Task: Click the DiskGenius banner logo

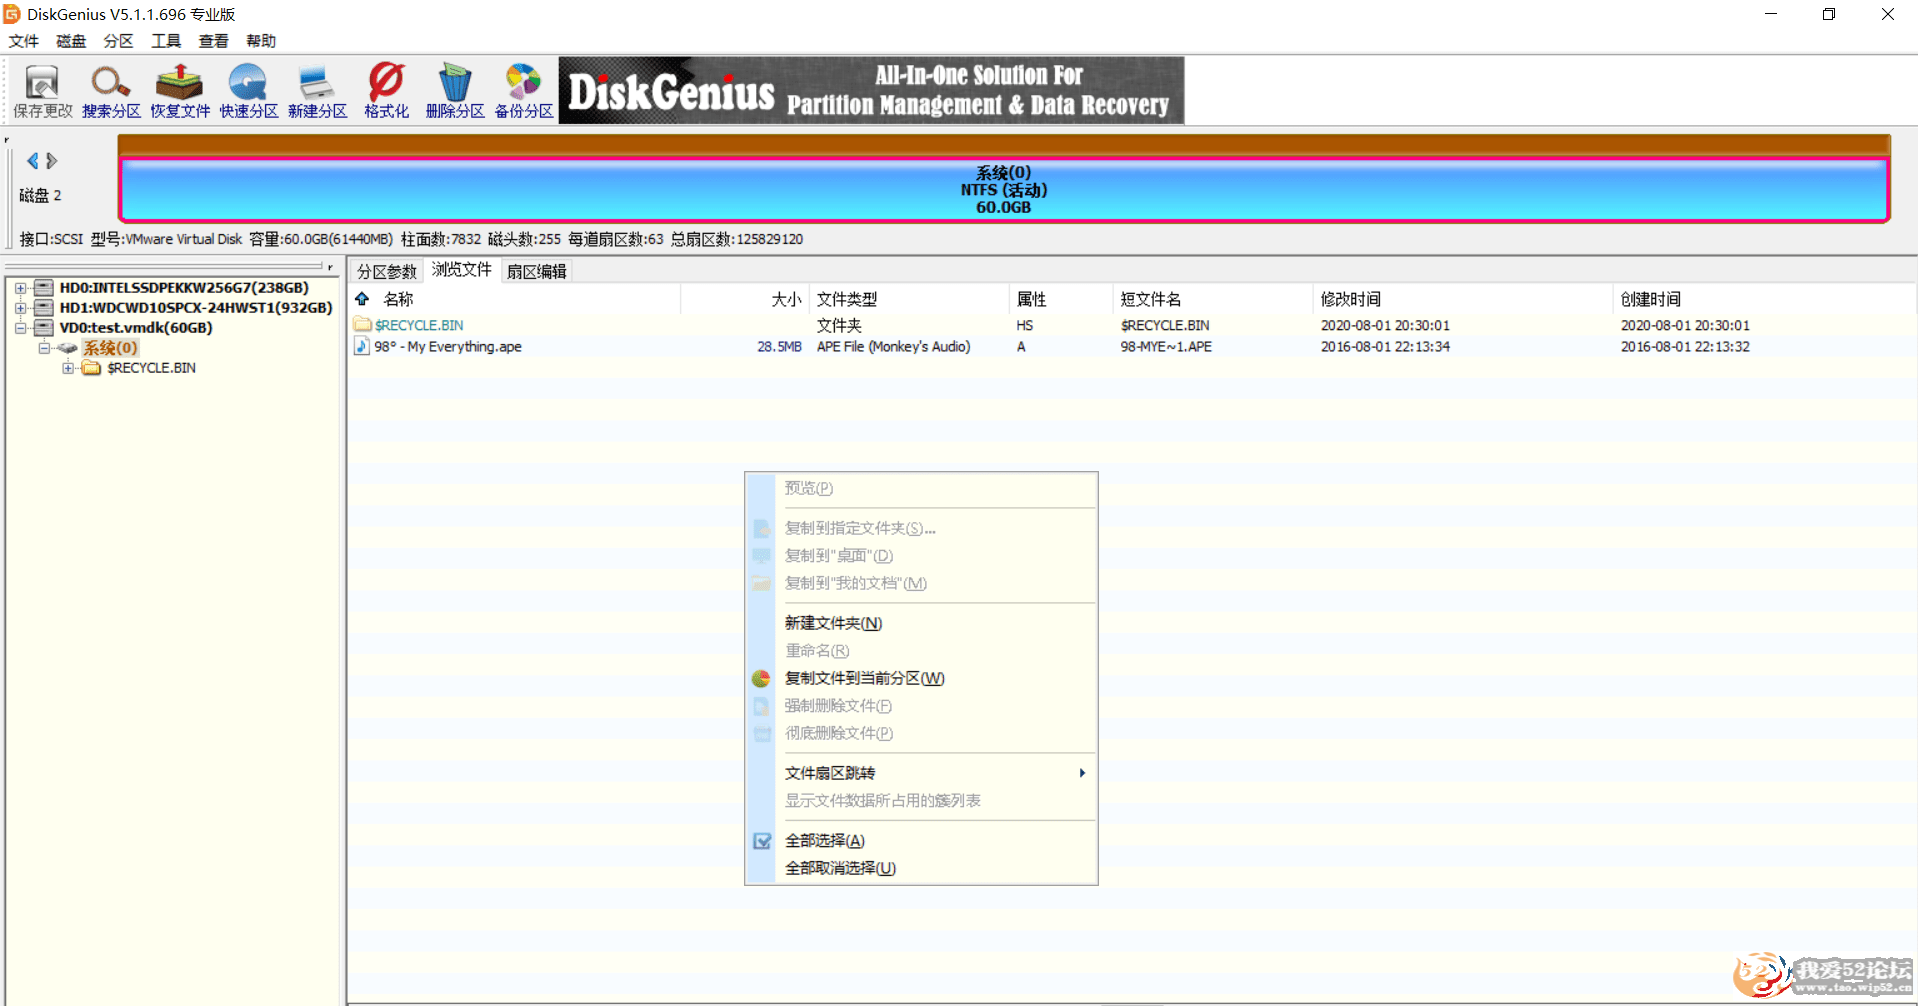Action: [871, 90]
